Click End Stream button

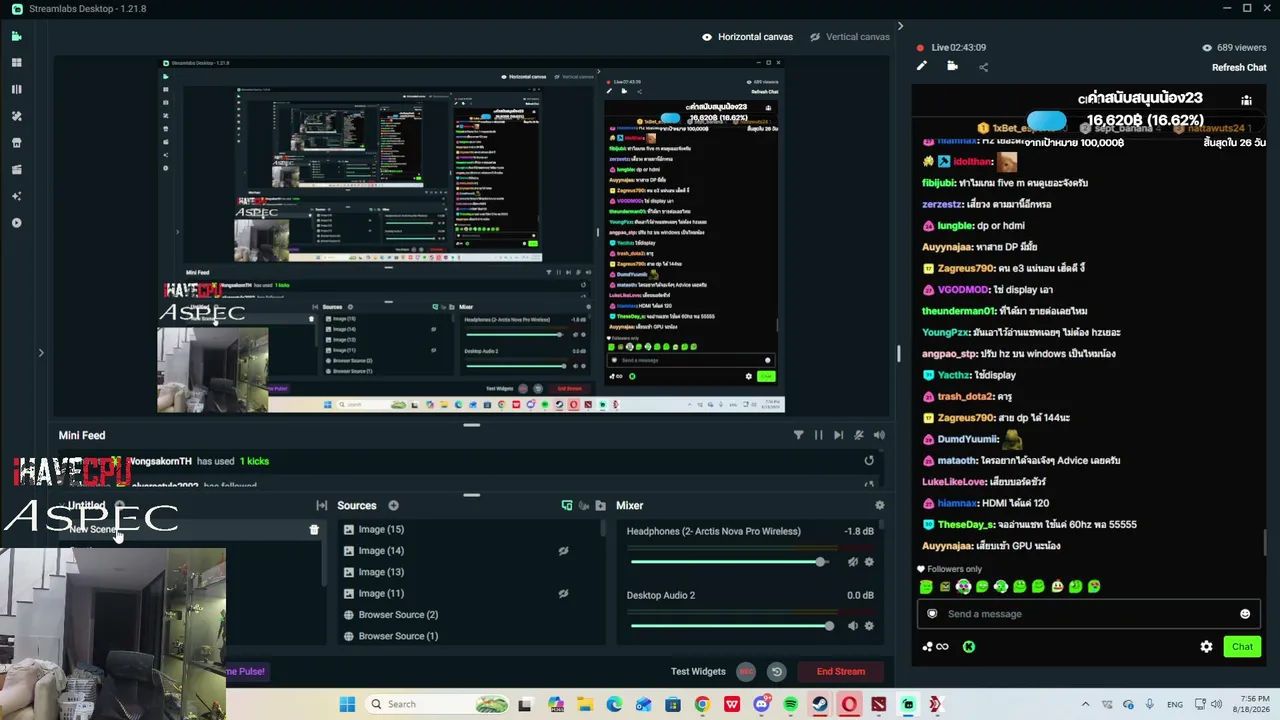(841, 672)
